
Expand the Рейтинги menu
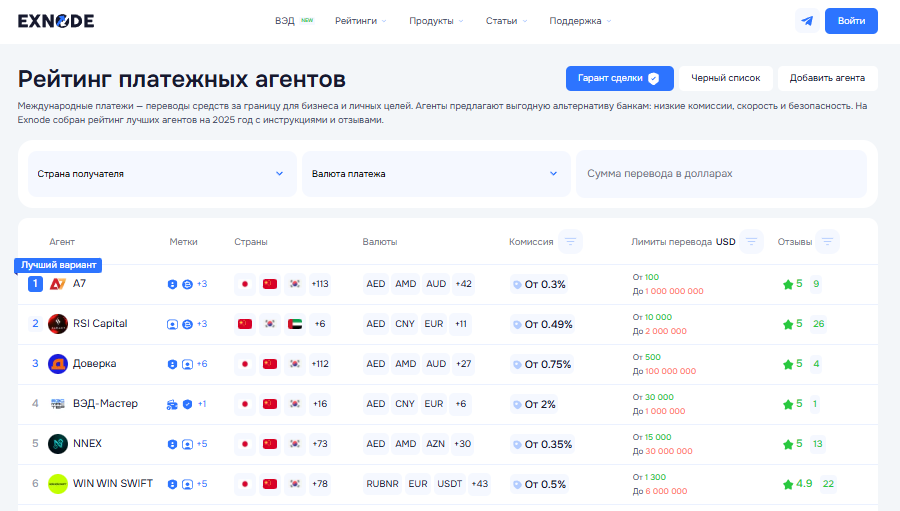(x=360, y=21)
